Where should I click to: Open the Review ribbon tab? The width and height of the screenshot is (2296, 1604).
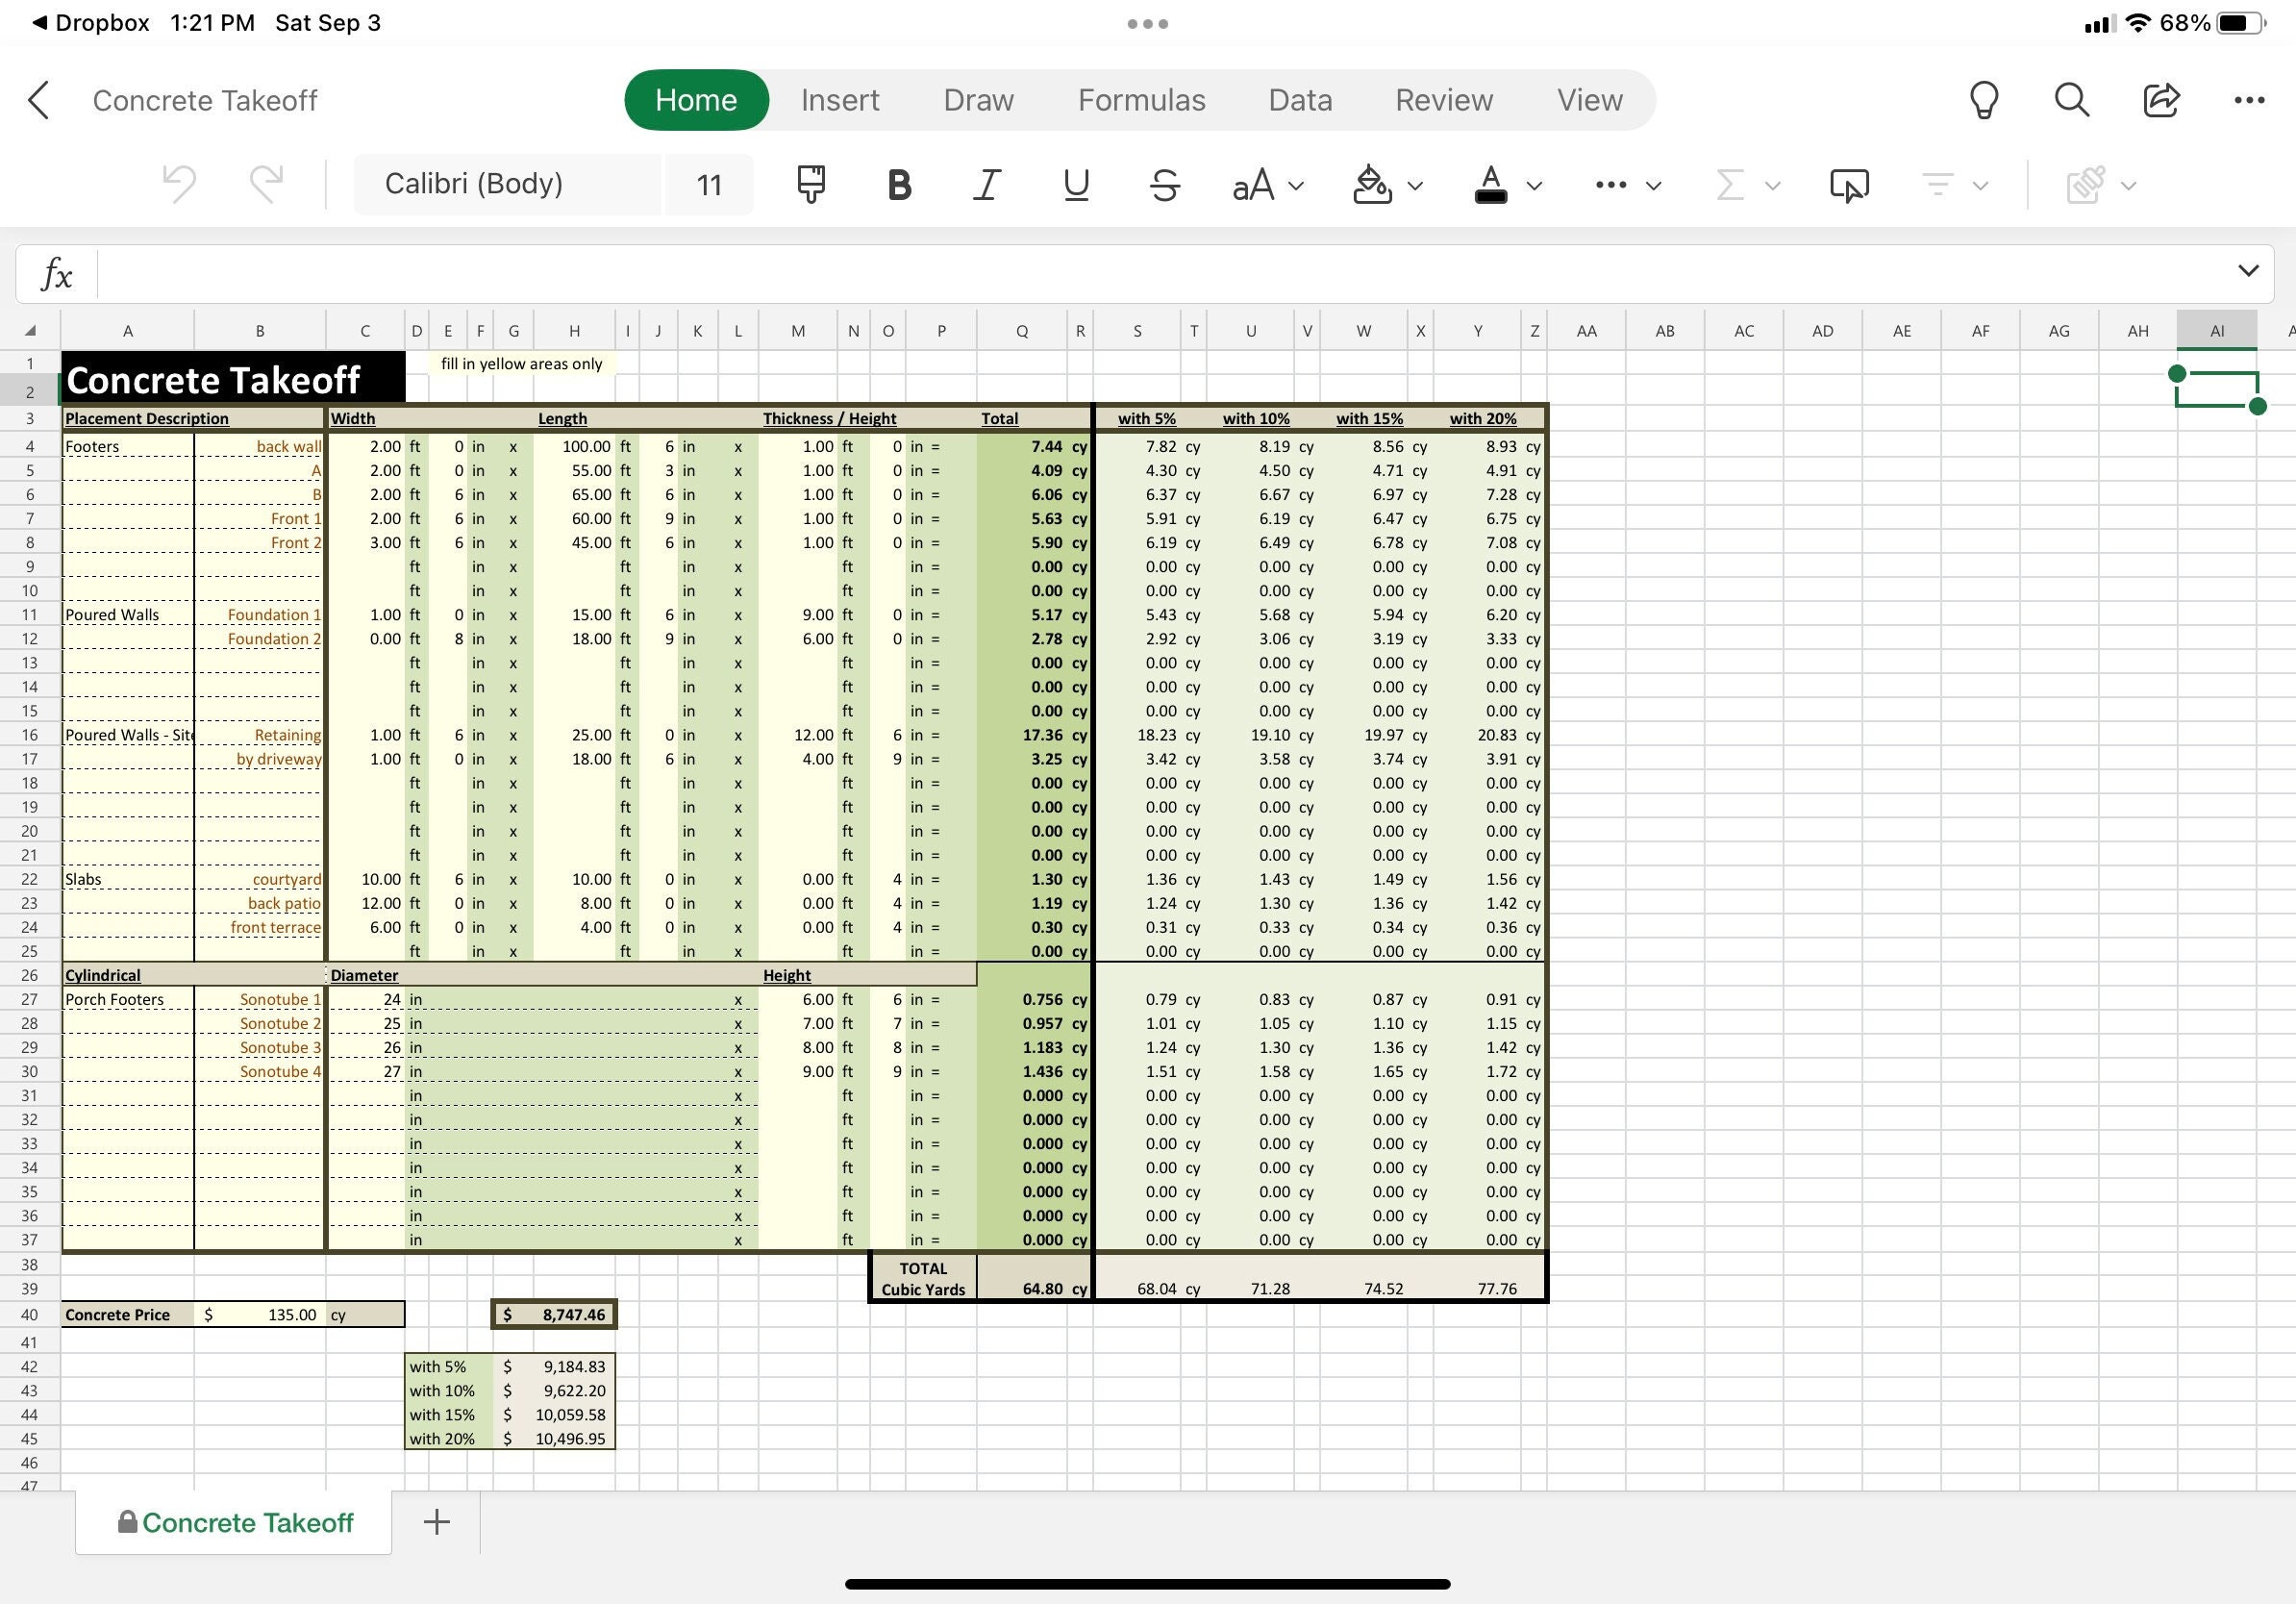click(1443, 100)
